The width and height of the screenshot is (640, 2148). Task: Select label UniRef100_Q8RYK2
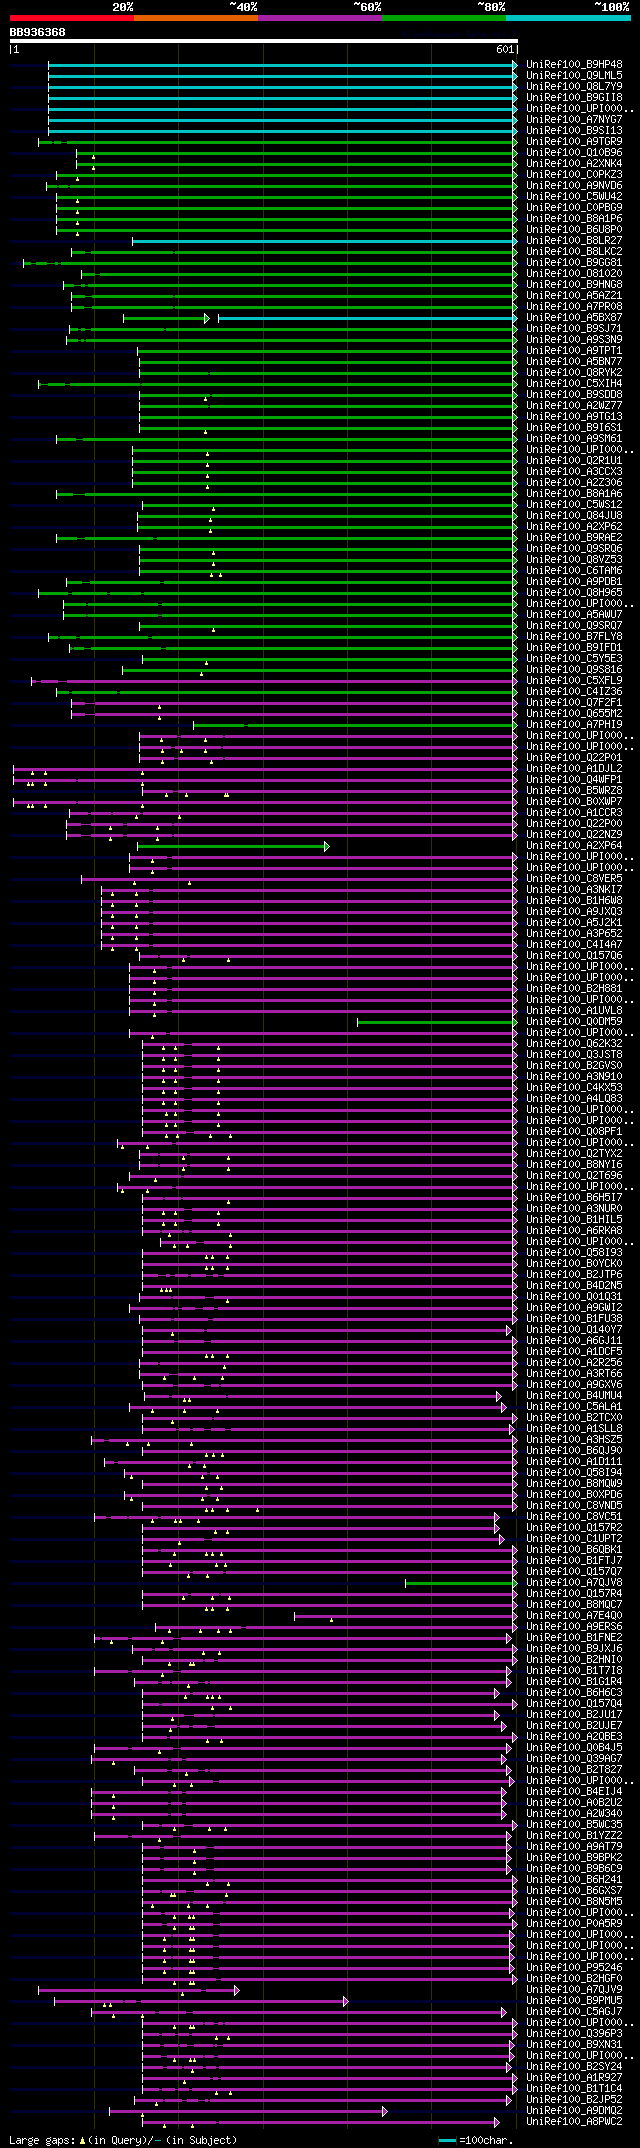point(574,373)
